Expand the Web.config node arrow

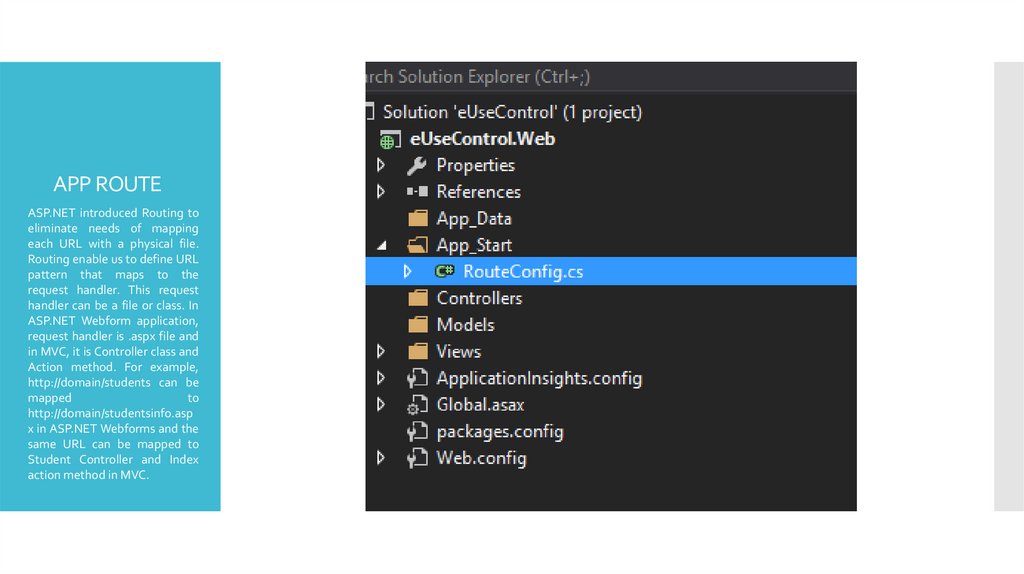click(x=380, y=459)
